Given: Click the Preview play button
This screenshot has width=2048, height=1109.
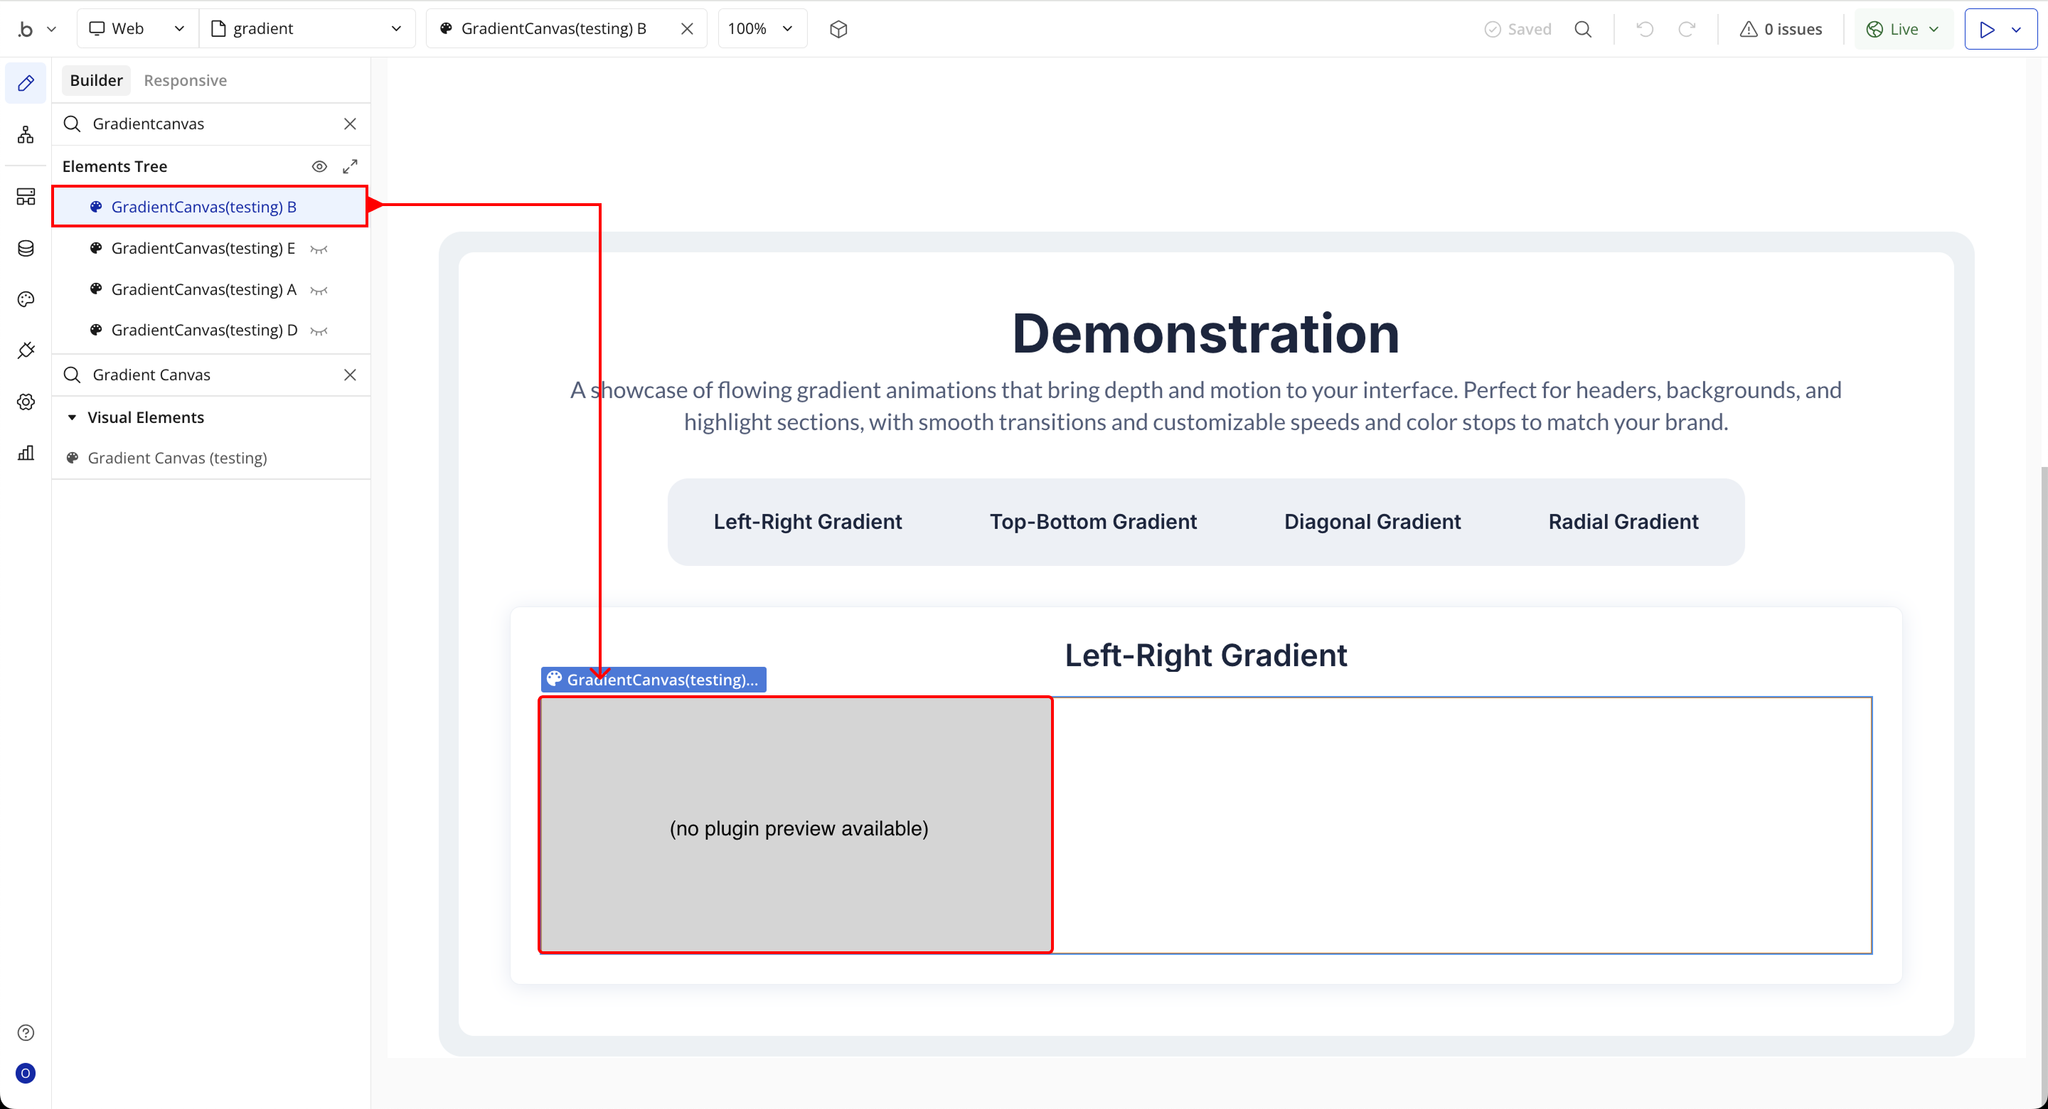Looking at the screenshot, I should [x=1986, y=29].
